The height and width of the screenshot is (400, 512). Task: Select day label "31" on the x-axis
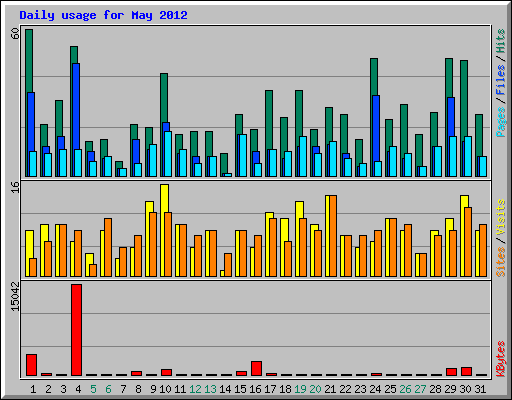coord(480,389)
